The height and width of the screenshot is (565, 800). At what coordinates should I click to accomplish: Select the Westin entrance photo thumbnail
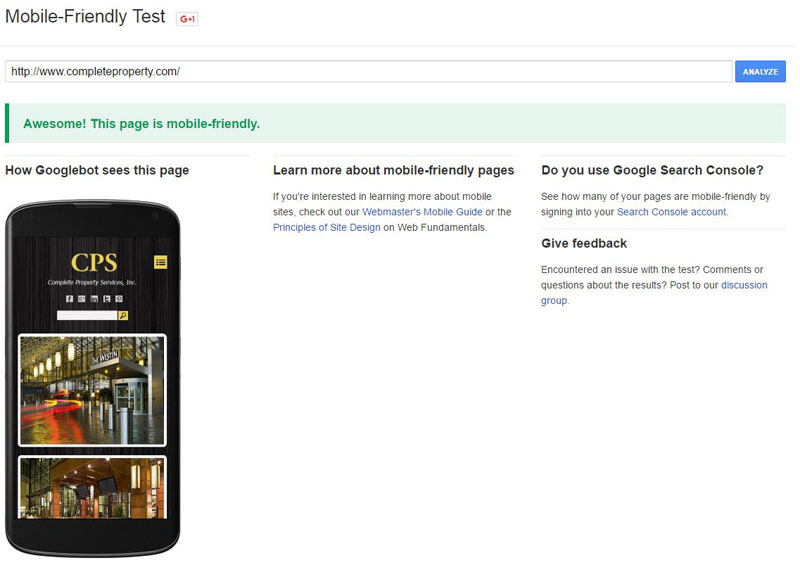[x=92, y=390]
